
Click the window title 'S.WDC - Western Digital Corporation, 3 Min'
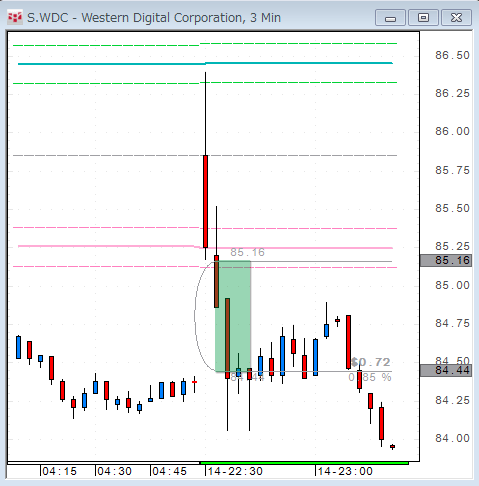(154, 18)
